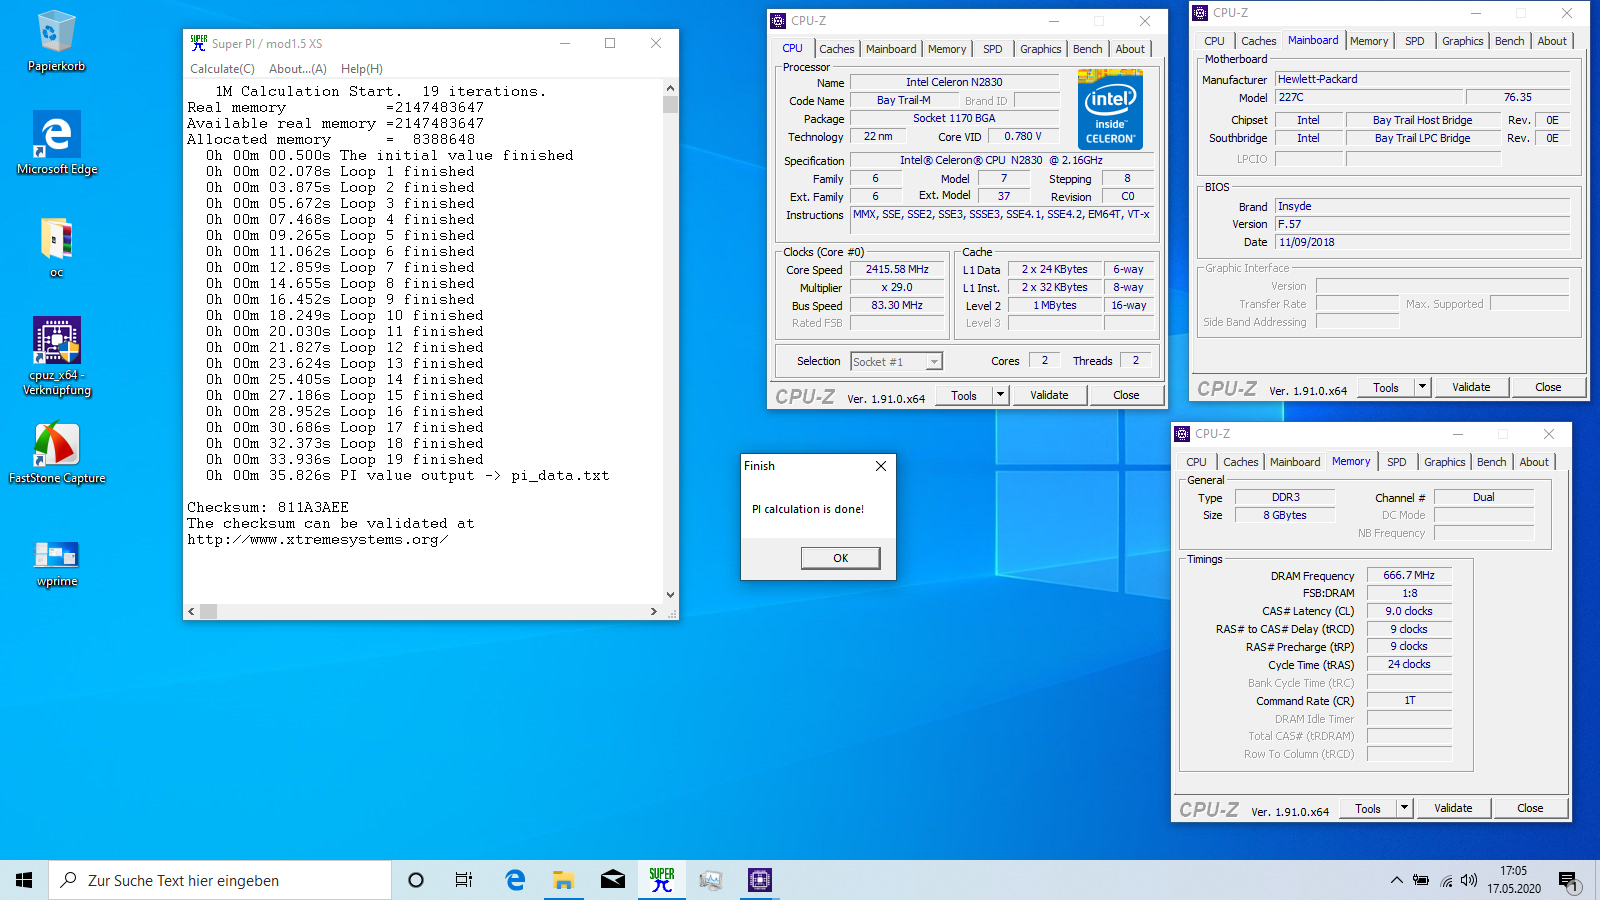Screen dimensions: 1600x900
Task: Click BIOS Version field F.57
Action: tap(1423, 224)
